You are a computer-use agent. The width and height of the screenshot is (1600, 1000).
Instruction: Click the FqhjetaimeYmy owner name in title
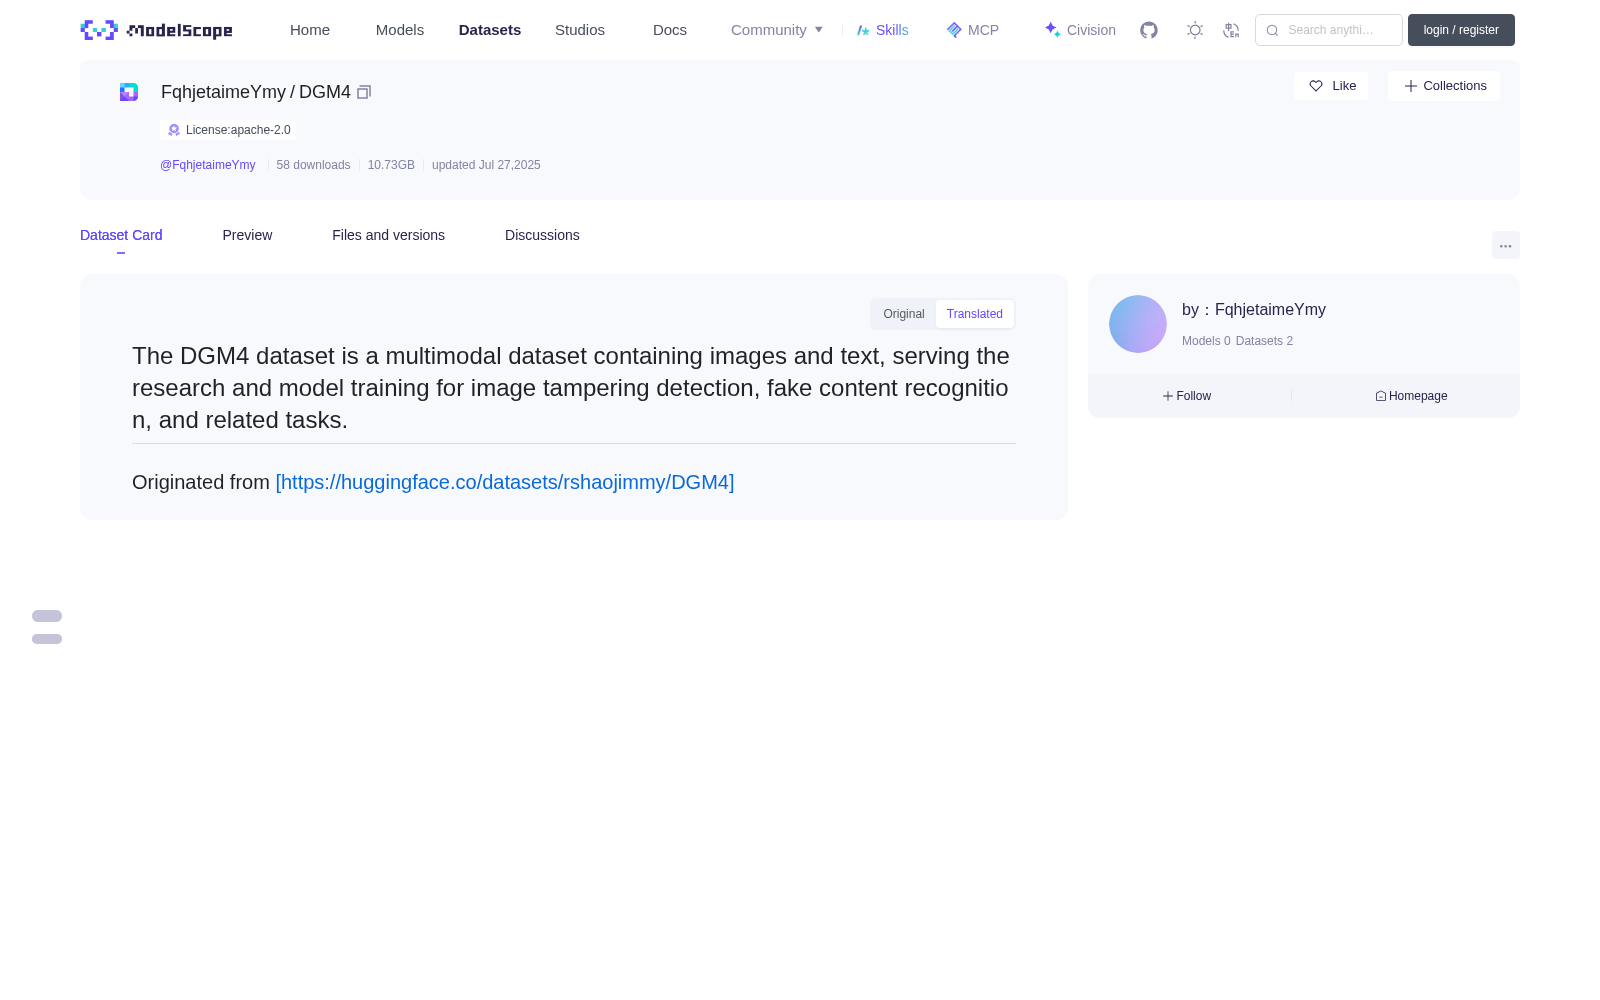[x=223, y=92]
